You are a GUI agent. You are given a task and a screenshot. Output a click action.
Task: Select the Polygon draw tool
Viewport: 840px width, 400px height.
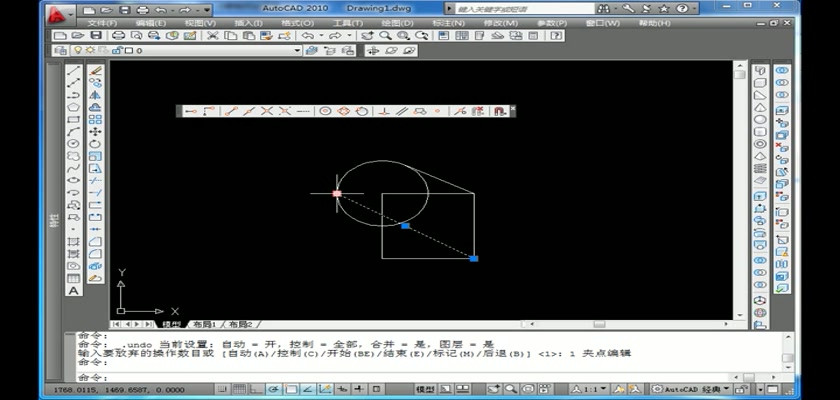coord(73,107)
